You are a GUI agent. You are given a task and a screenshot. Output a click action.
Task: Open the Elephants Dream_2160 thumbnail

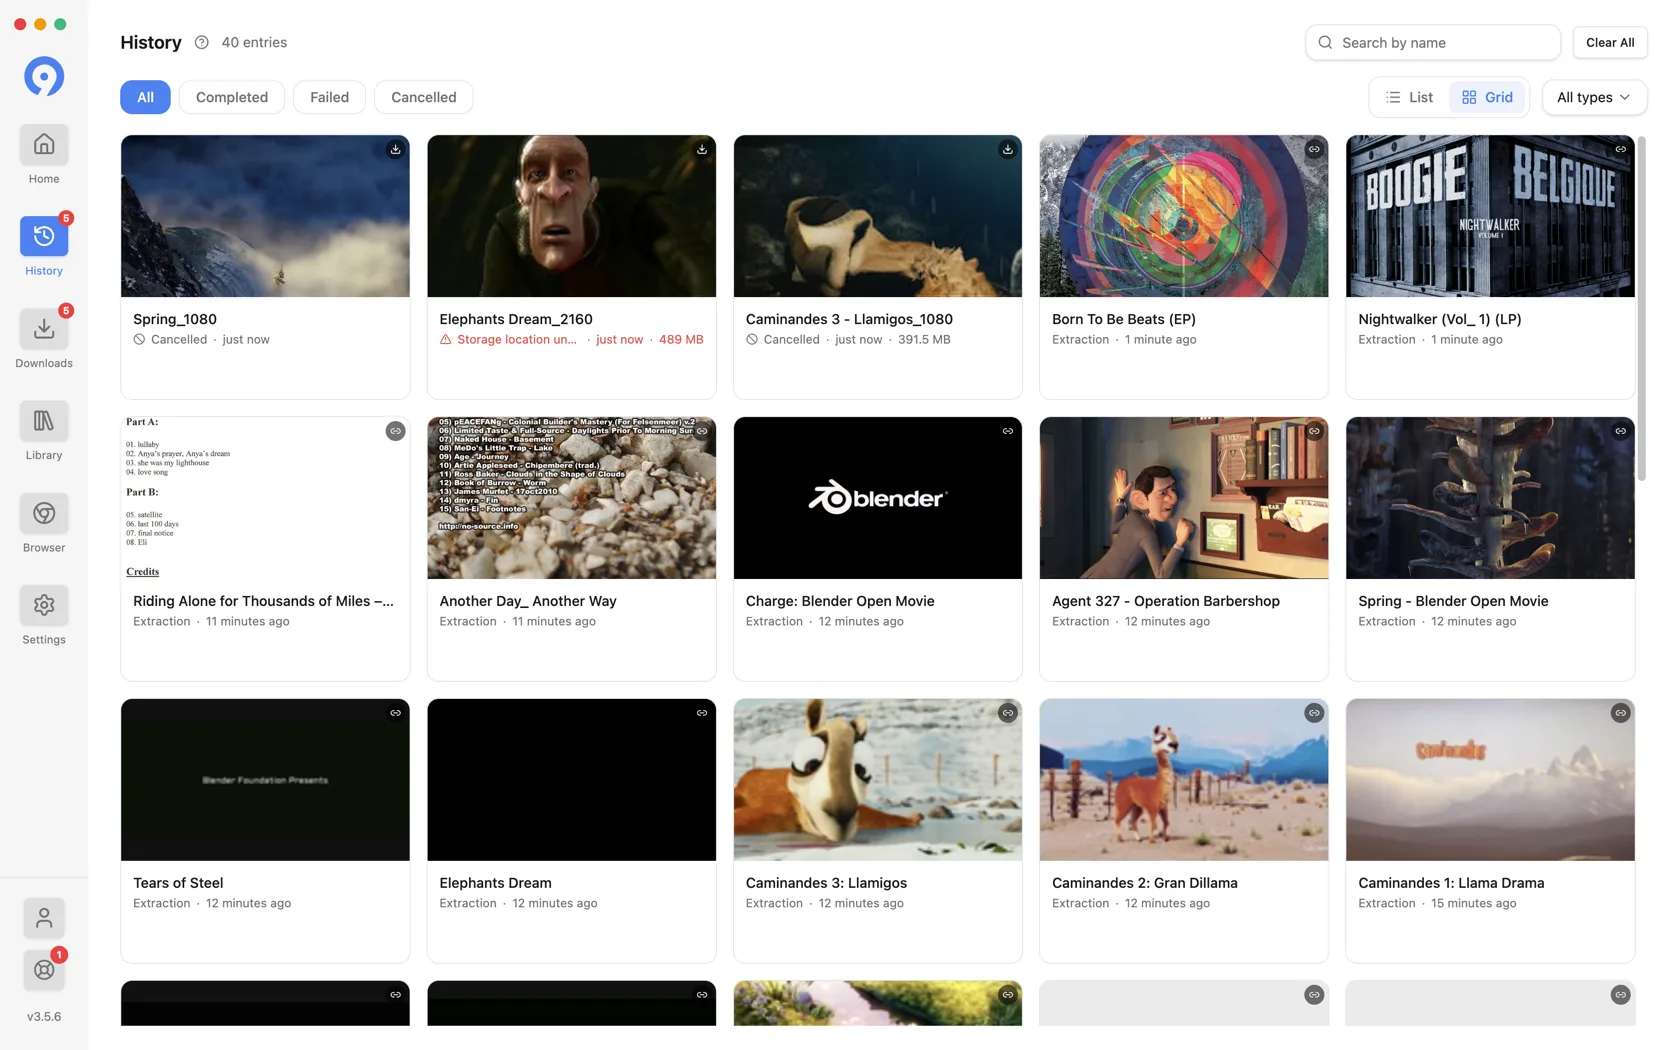[571, 216]
